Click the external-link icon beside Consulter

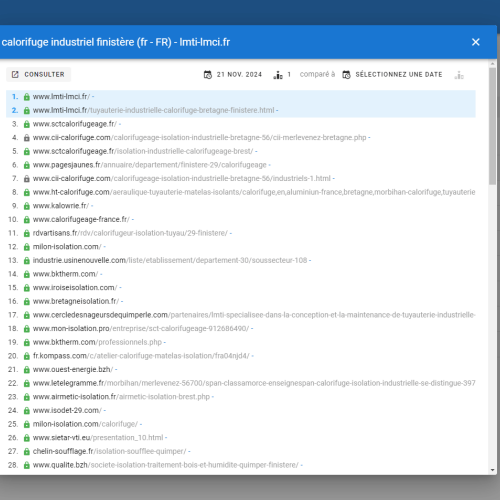point(15,74)
